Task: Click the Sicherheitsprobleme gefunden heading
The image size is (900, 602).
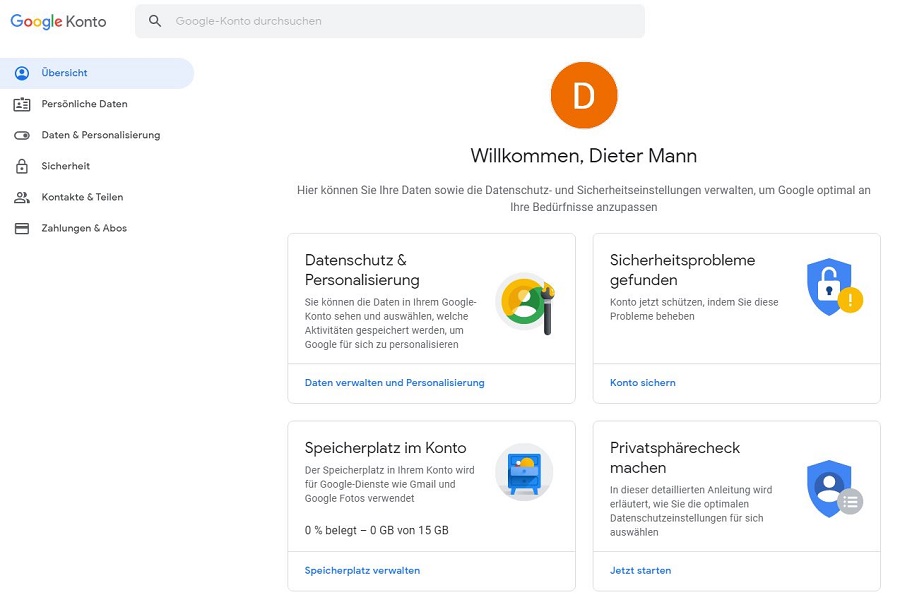Action: click(682, 270)
